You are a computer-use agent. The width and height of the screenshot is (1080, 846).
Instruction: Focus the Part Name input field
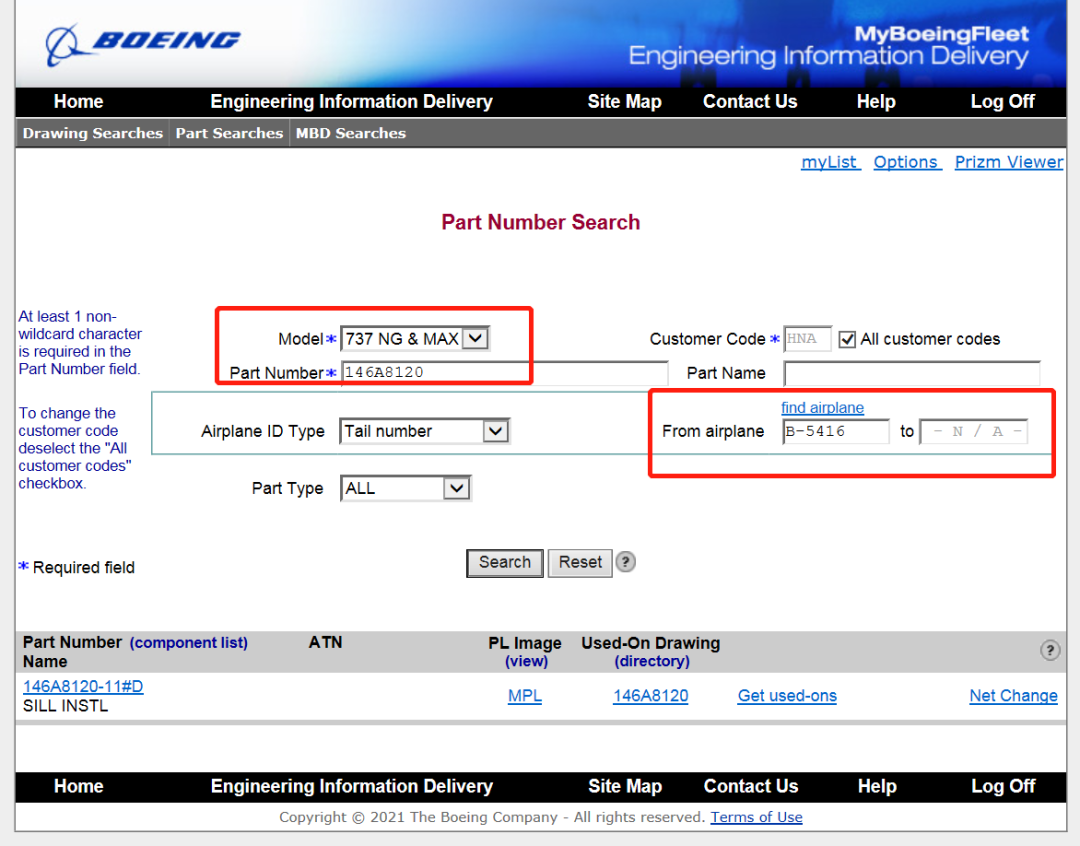click(x=912, y=373)
